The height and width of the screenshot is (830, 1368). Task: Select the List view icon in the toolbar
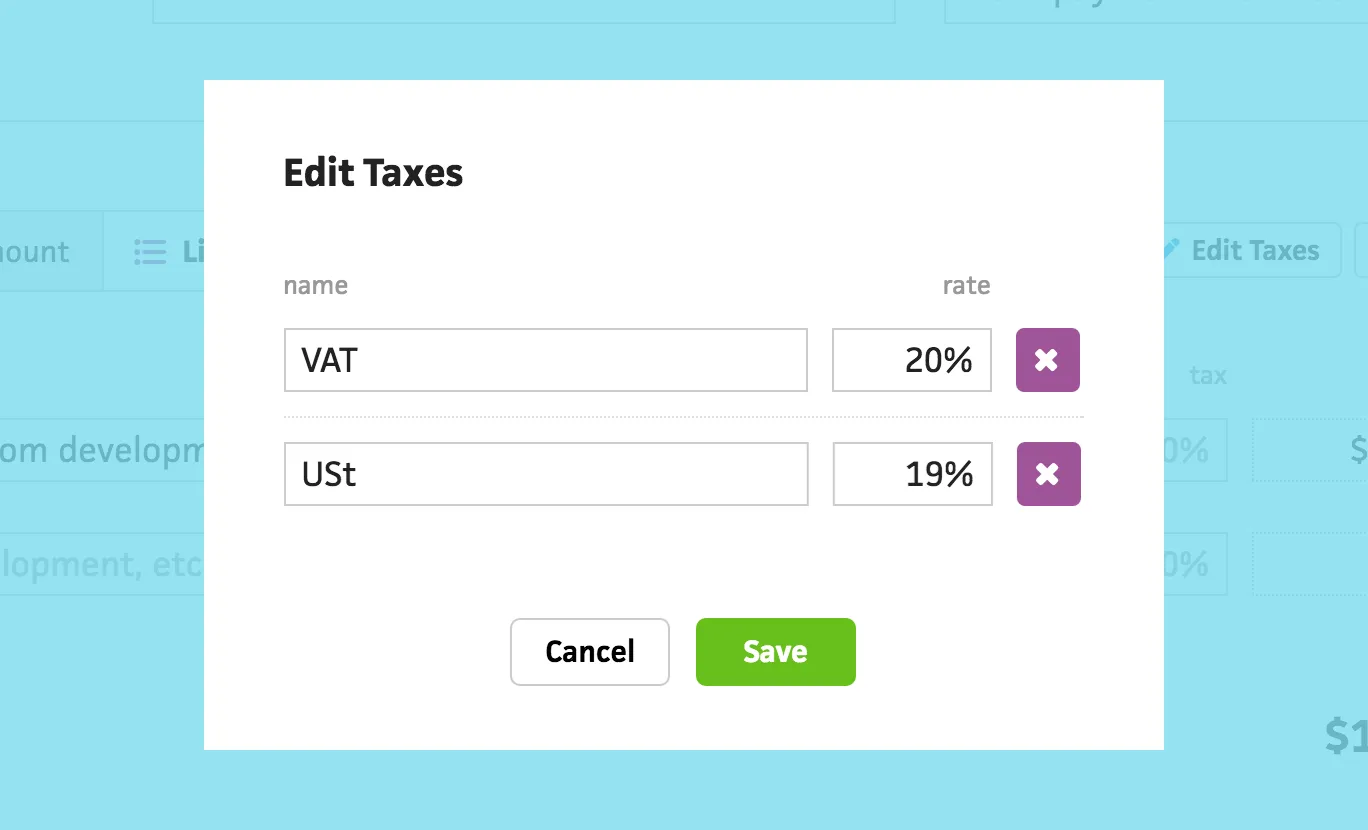[149, 251]
